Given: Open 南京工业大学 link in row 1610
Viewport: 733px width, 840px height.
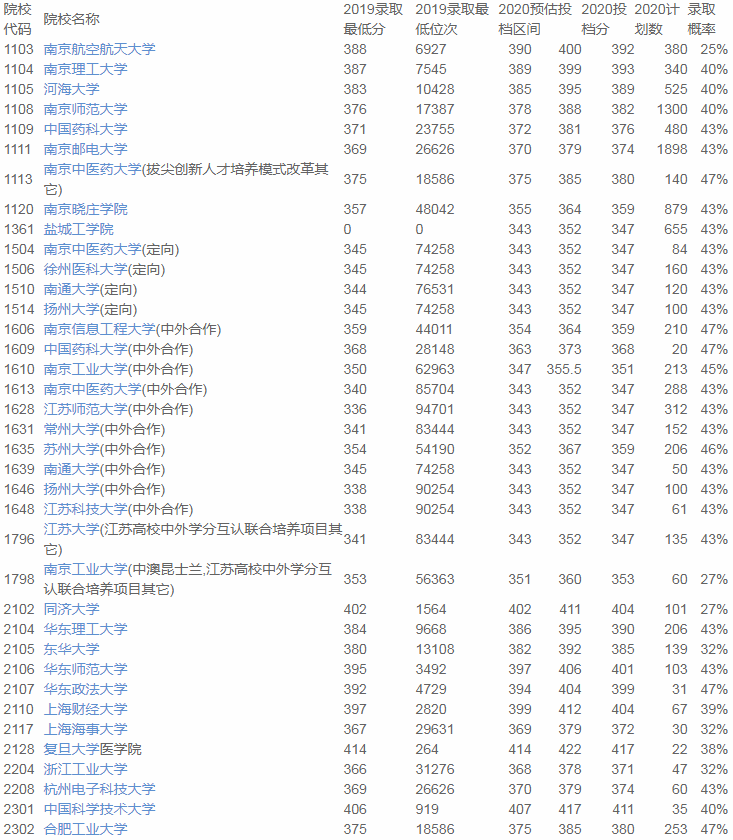Looking at the screenshot, I should pos(86,369).
